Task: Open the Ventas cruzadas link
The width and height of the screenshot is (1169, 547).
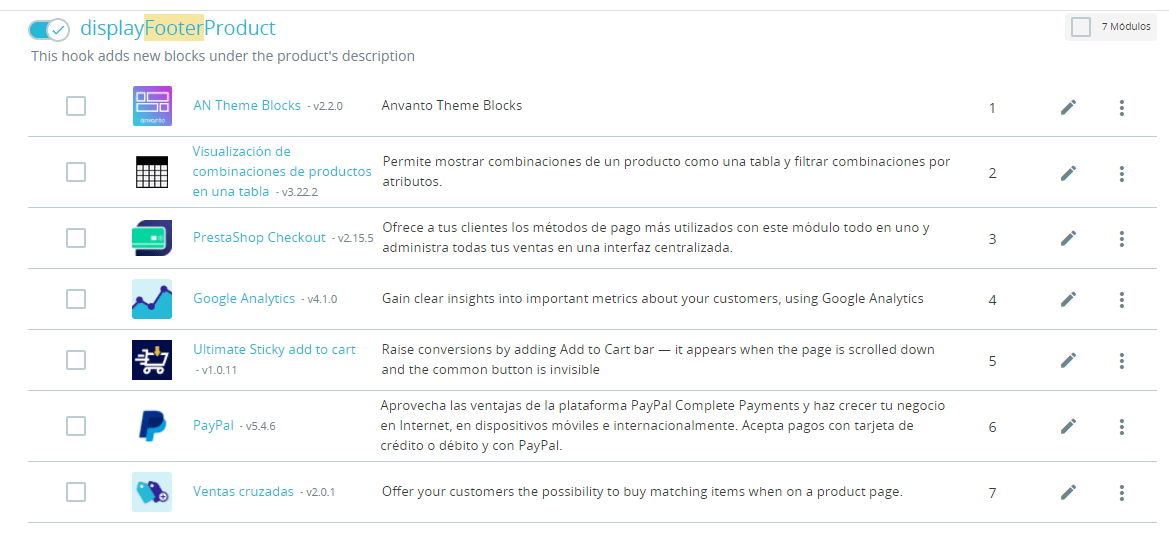Action: coord(243,492)
